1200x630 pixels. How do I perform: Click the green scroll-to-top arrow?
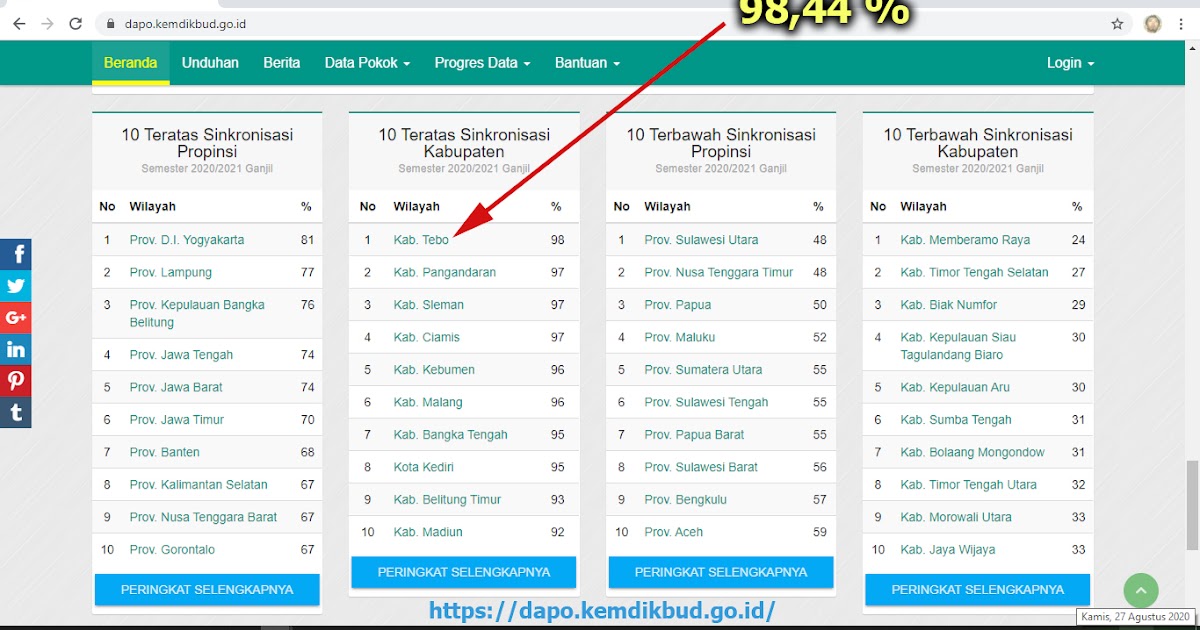click(1141, 591)
